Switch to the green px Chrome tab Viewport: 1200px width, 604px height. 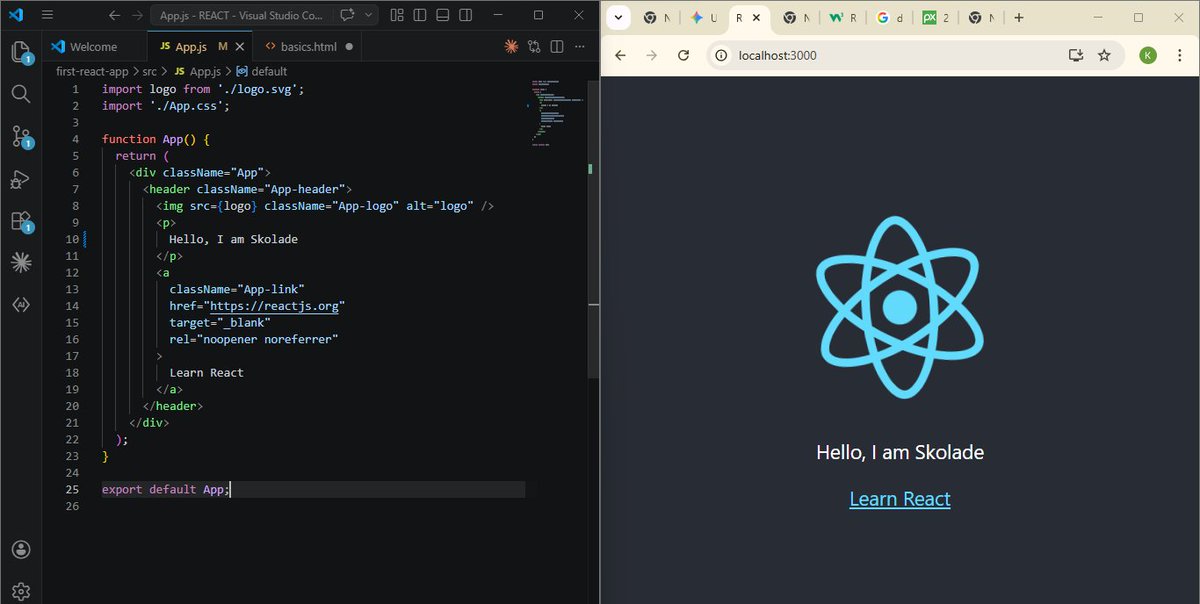click(937, 18)
